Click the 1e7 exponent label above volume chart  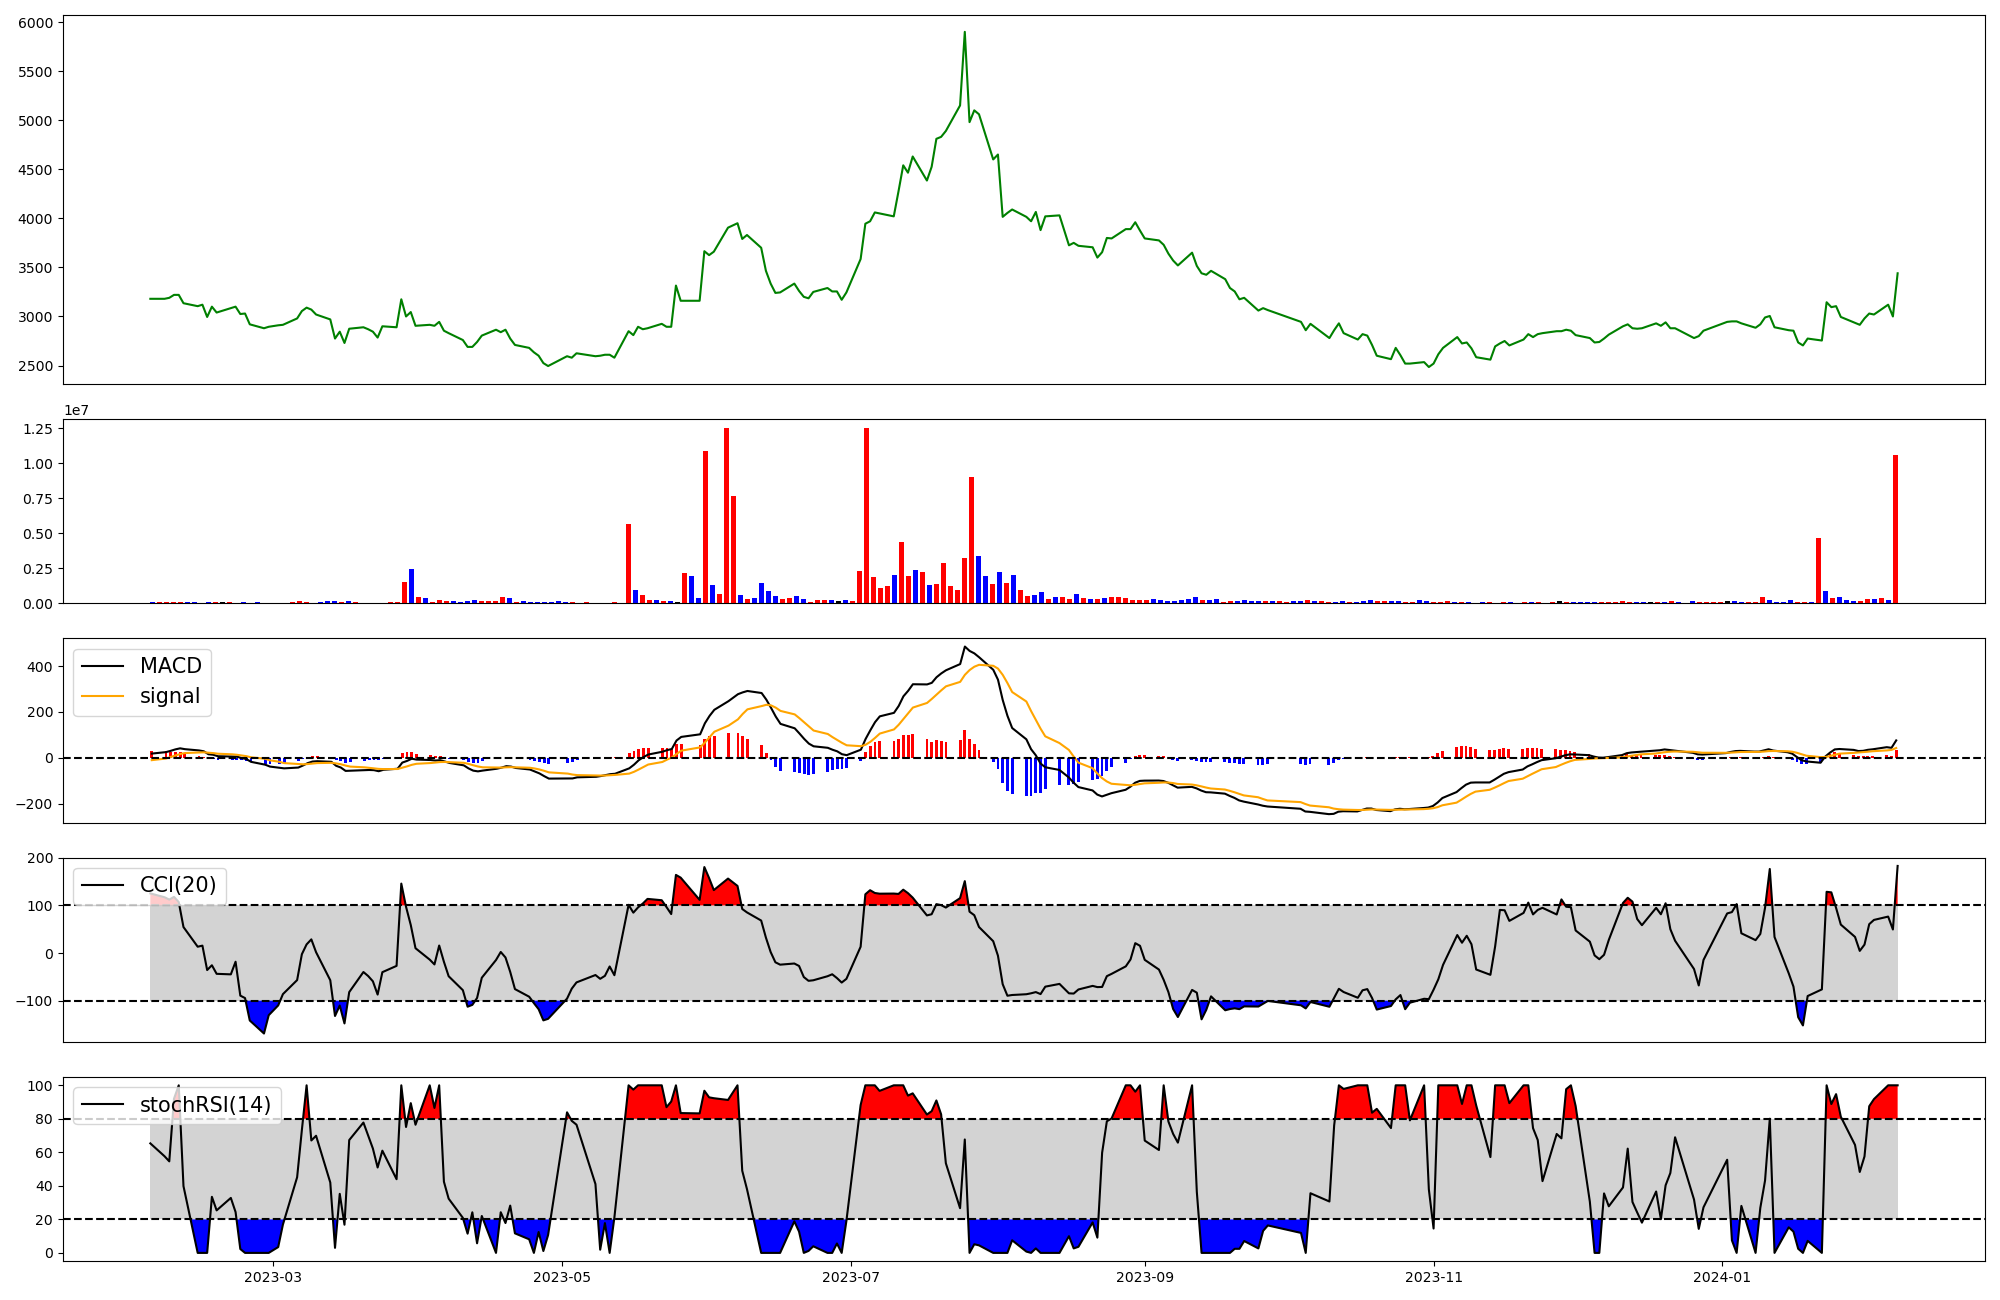coord(76,411)
